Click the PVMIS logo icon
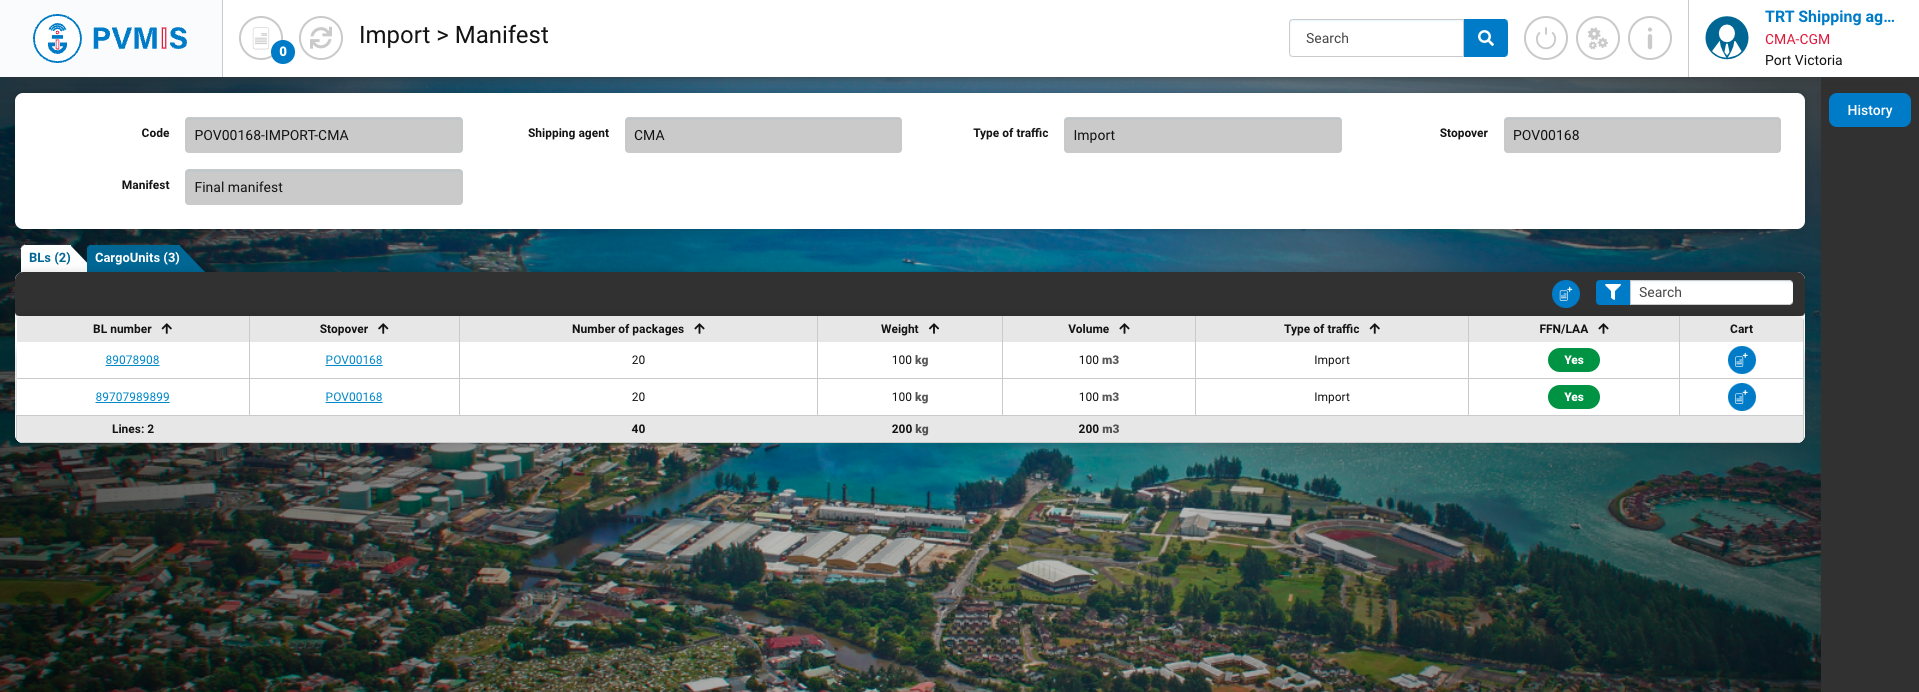 click(57, 39)
